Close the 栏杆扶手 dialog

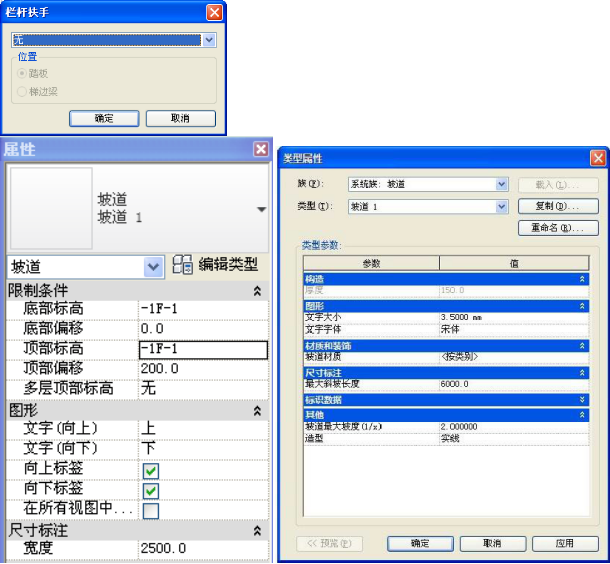(x=214, y=12)
